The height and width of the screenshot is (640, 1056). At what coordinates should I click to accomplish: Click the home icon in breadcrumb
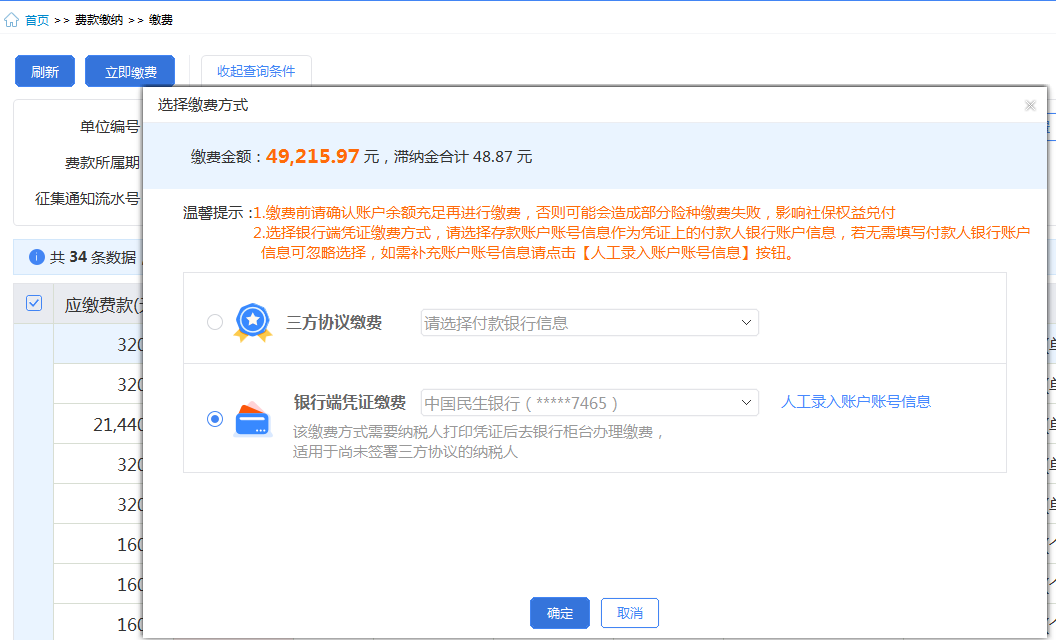point(11,20)
